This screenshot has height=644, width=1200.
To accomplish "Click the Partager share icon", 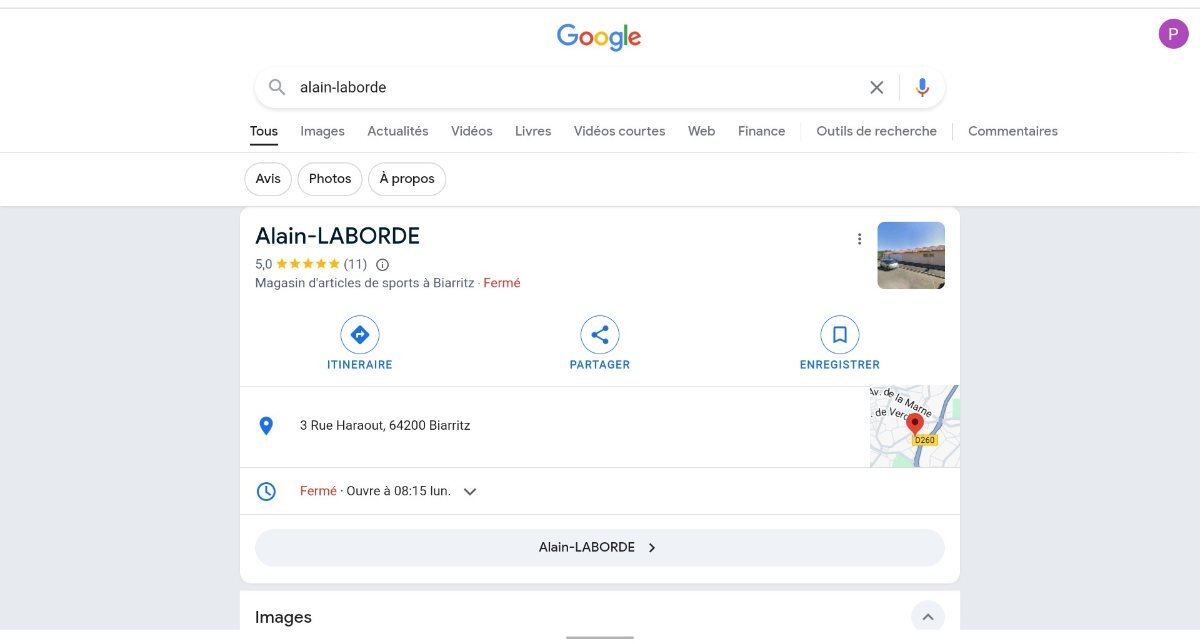I will 600,335.
